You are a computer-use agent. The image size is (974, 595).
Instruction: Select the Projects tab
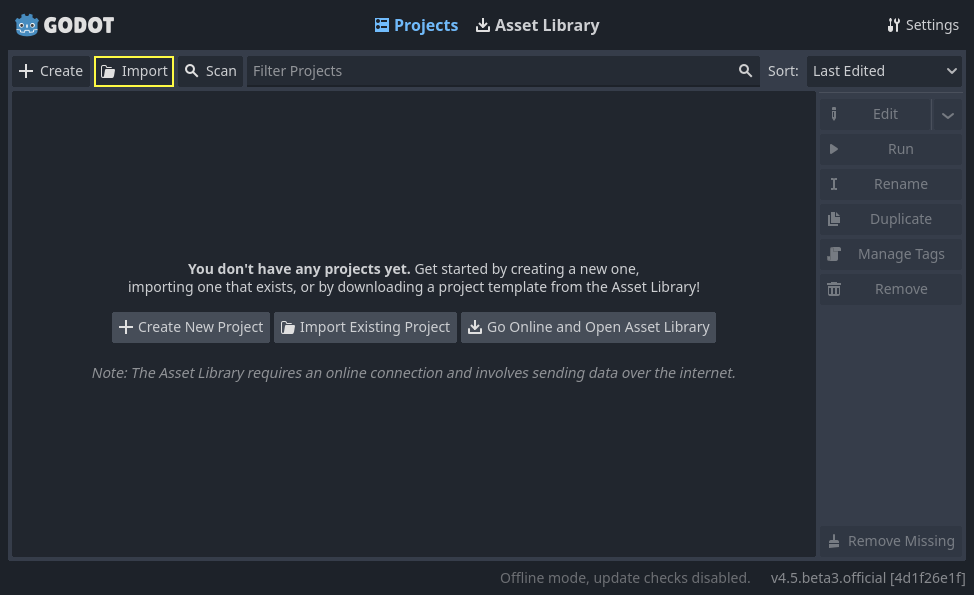pos(416,25)
